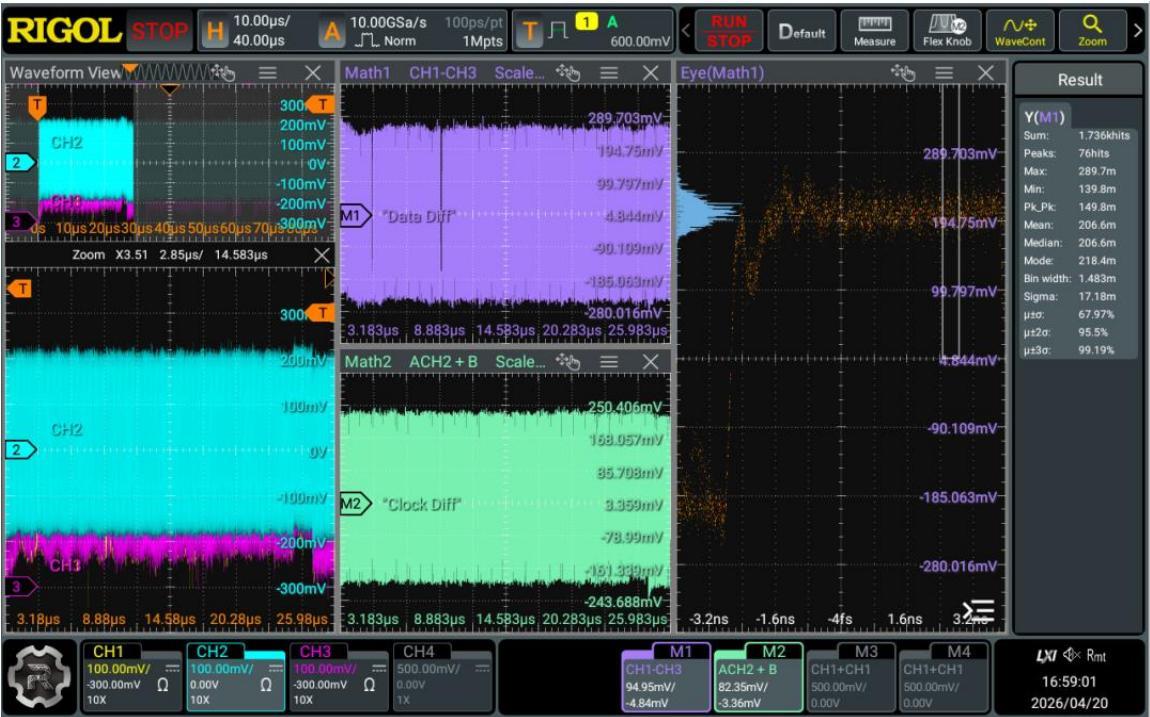The width and height of the screenshot is (1150, 717).
Task: Click the RIGOL logo
Action: click(x=65, y=30)
